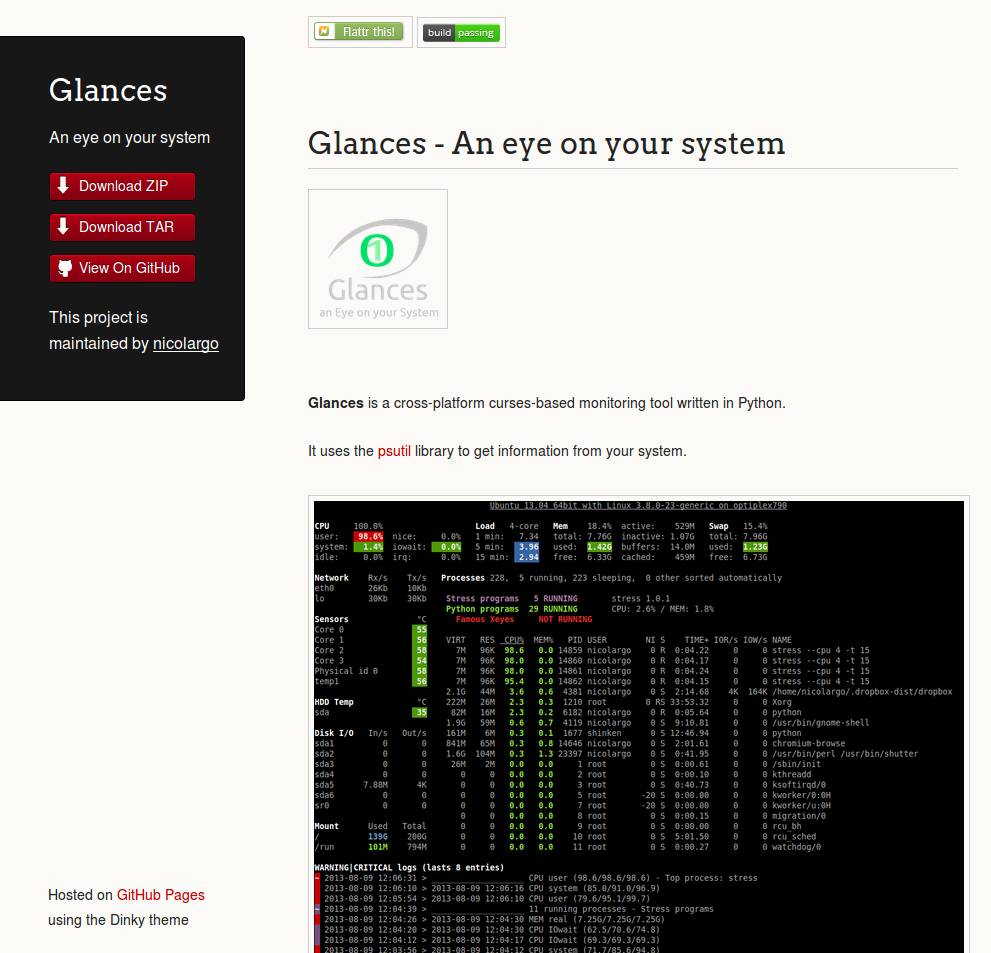The width and height of the screenshot is (991, 953).
Task: Click the download arrow icon on ZIP button
Action: (63, 185)
